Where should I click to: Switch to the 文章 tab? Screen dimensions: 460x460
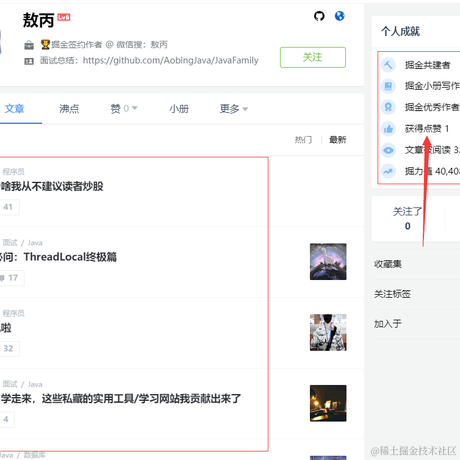coord(14,109)
